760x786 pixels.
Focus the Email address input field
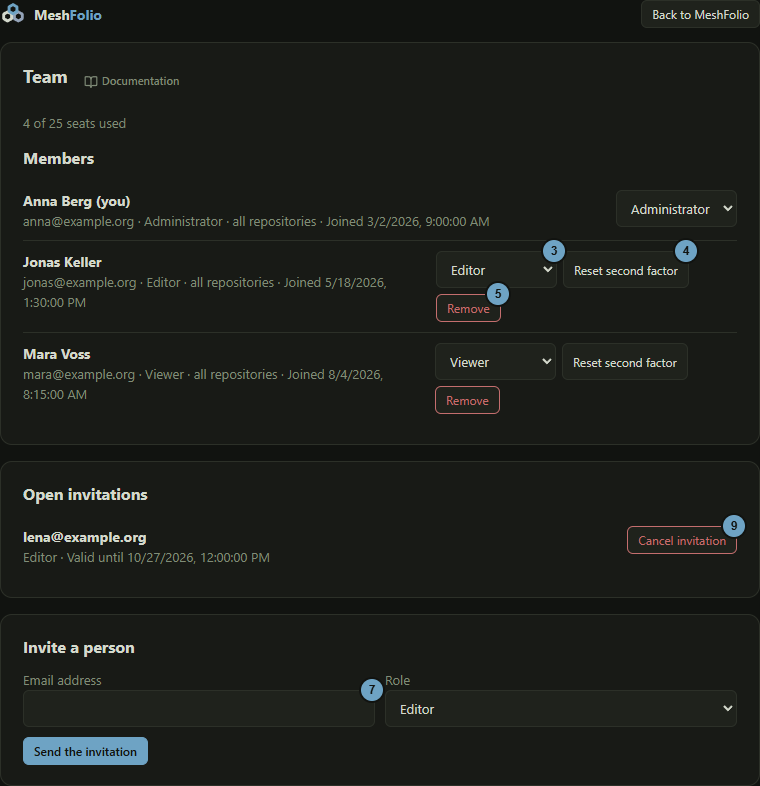point(199,708)
